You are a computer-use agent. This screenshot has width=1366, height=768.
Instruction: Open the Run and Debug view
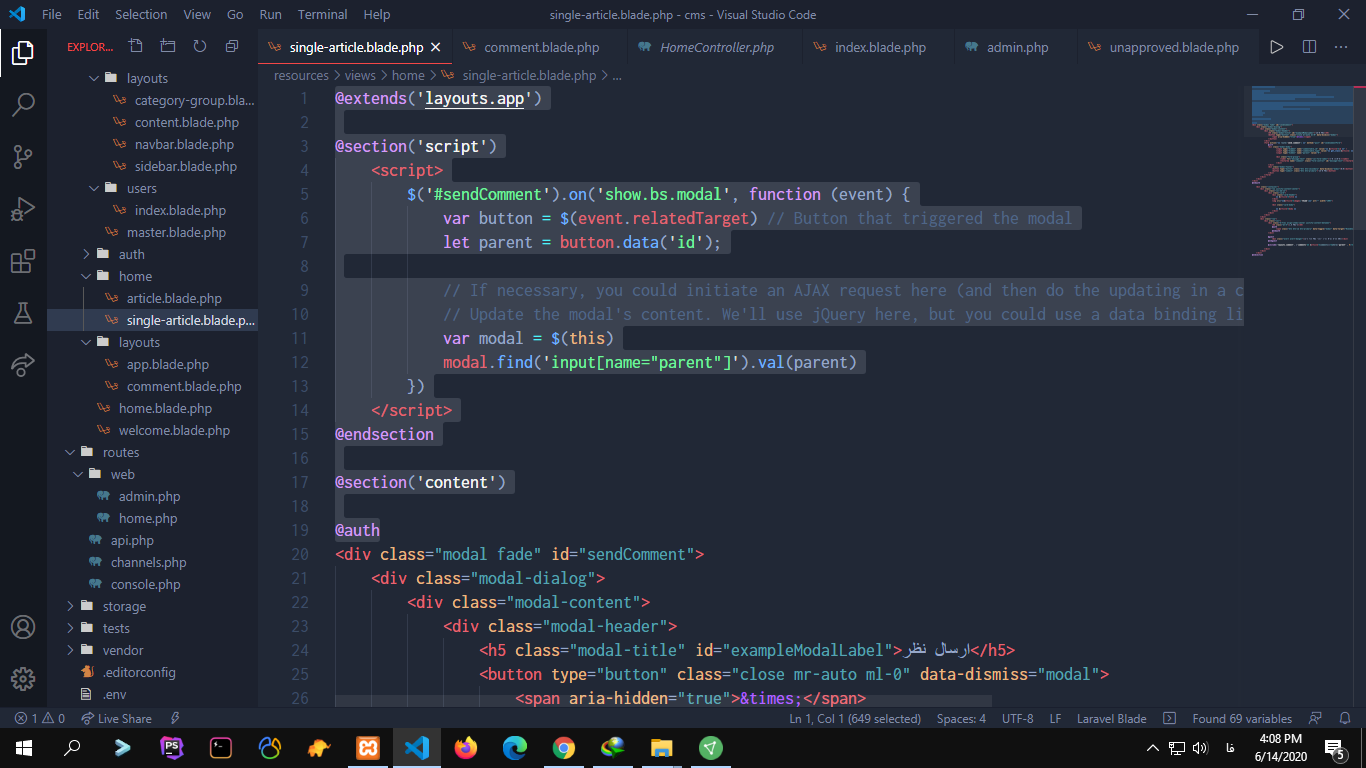[x=23, y=210]
